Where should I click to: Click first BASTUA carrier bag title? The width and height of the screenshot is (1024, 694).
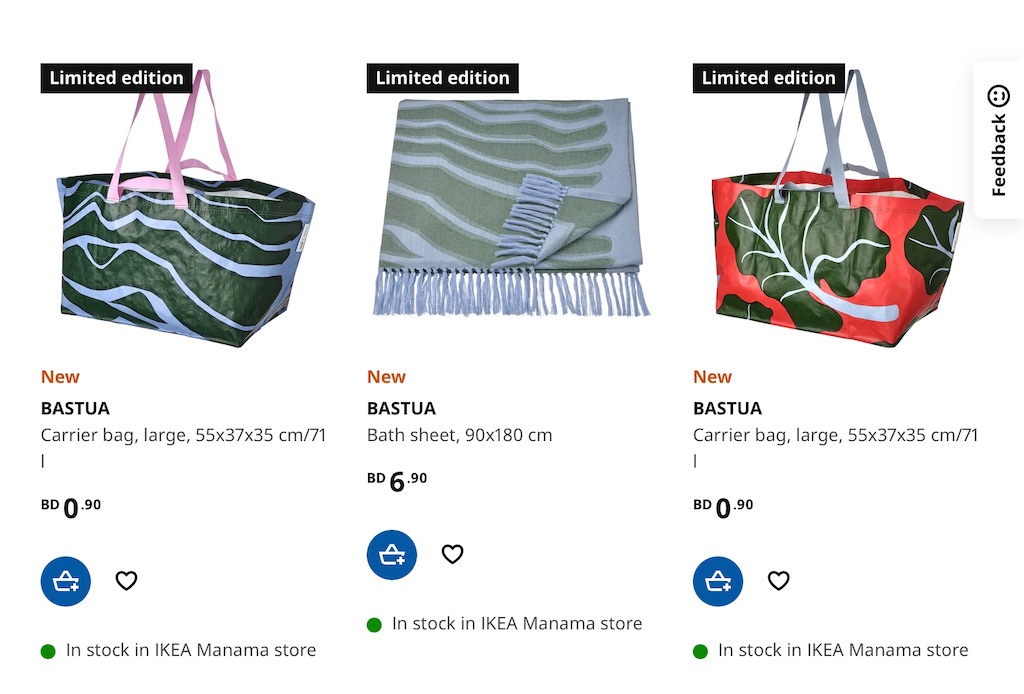pyautogui.click(x=75, y=408)
